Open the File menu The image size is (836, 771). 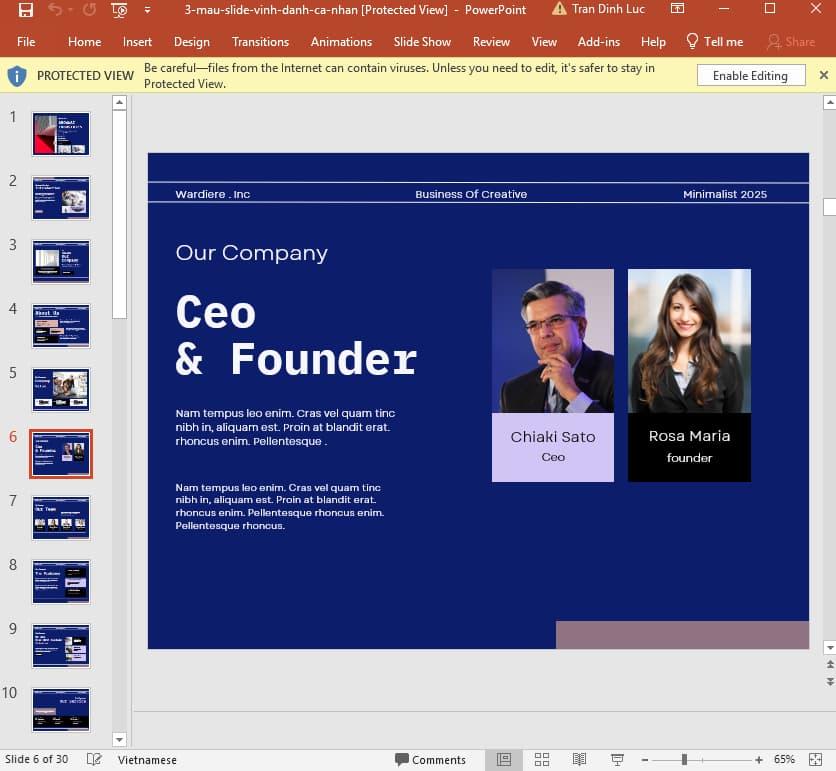[26, 42]
